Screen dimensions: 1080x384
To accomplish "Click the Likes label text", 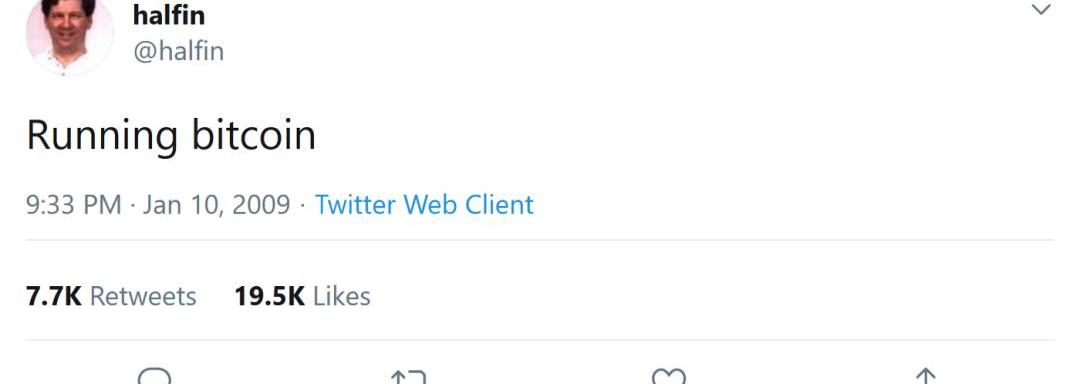I will pos(342,296).
